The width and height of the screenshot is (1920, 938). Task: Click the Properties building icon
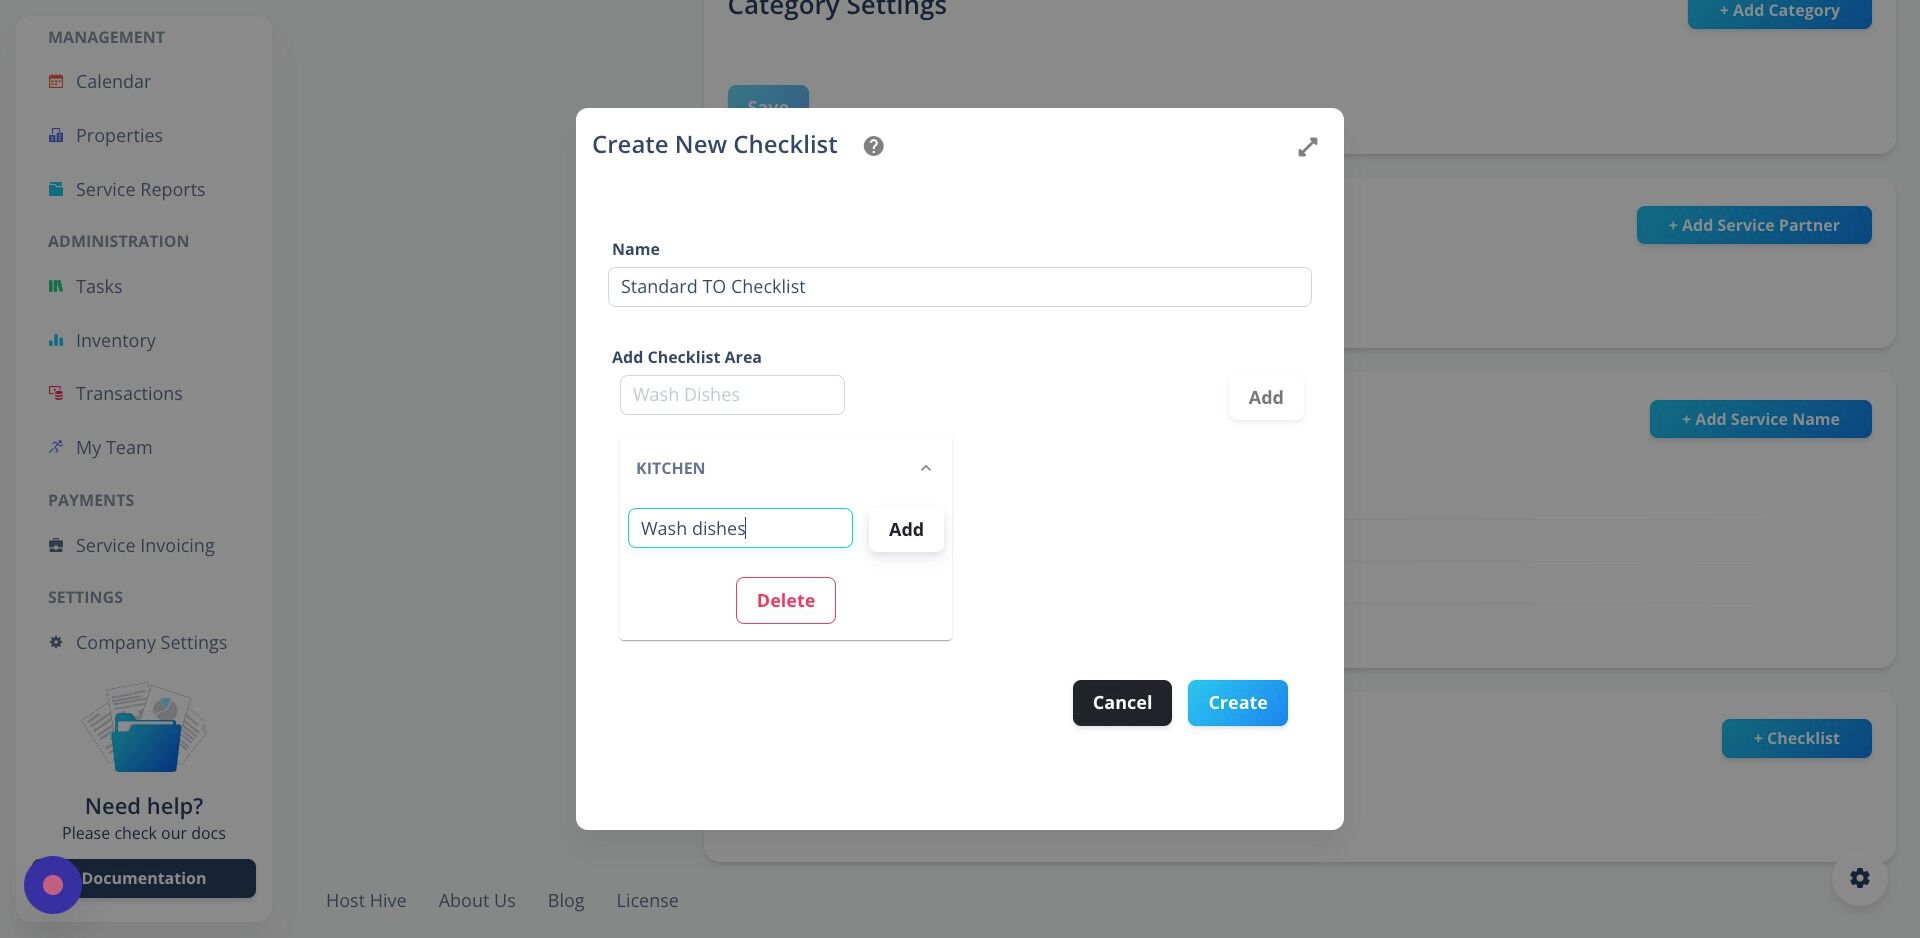point(56,135)
